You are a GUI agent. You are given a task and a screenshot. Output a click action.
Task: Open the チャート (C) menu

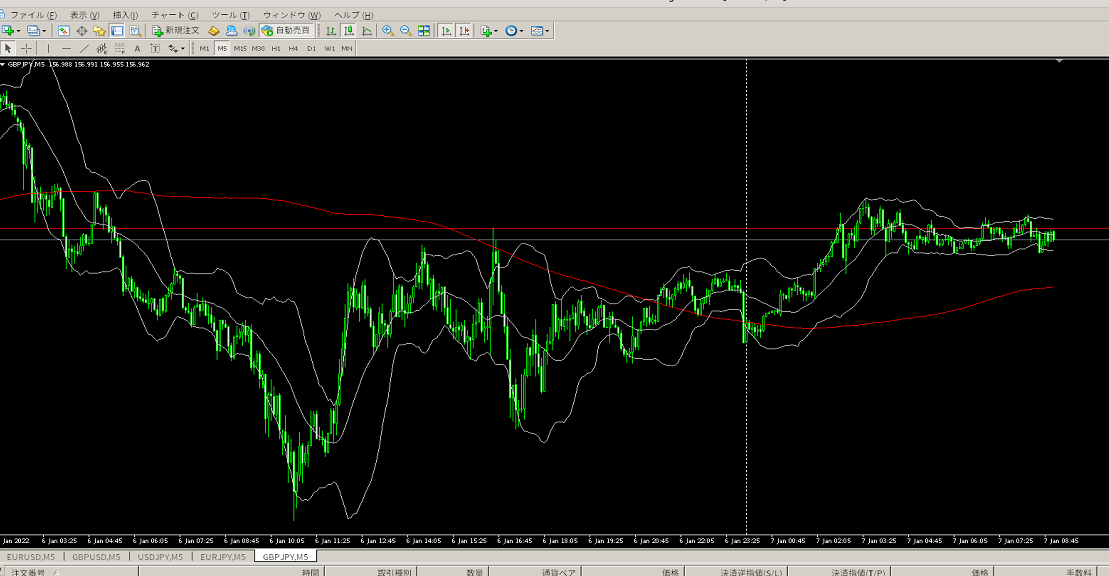[175, 15]
